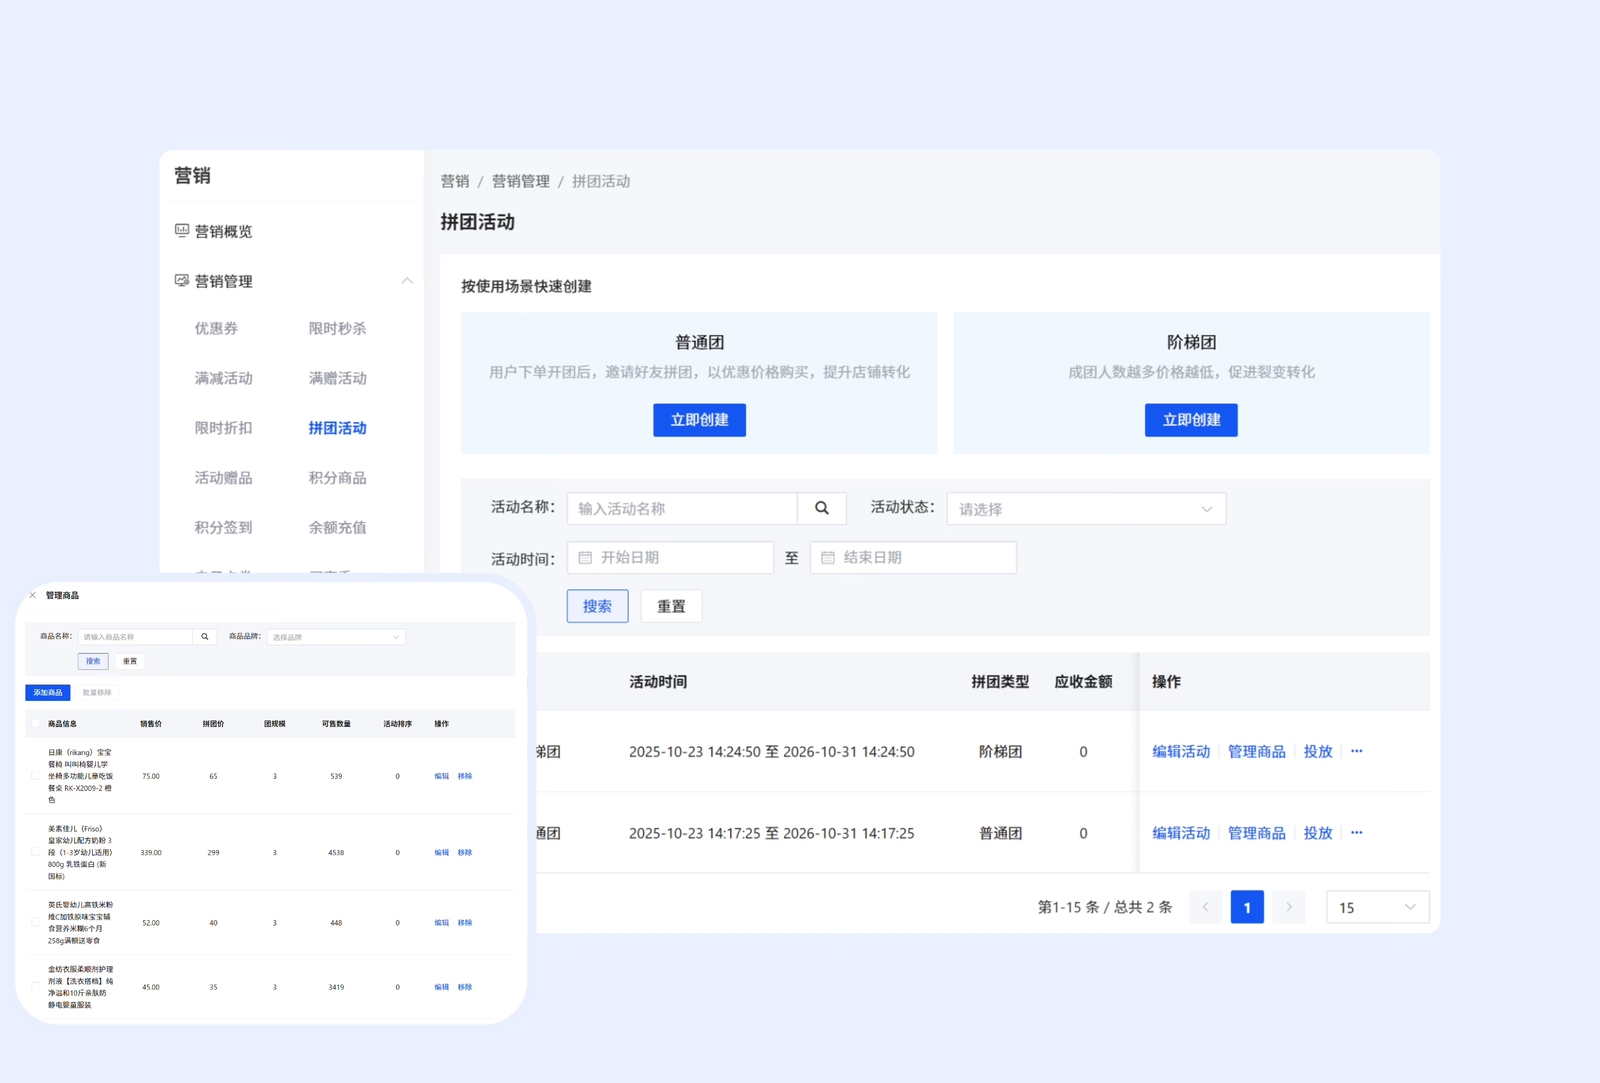The height and width of the screenshot is (1083, 1600).
Task: Open the 选择品牌 brand dropdown
Action: (336, 636)
